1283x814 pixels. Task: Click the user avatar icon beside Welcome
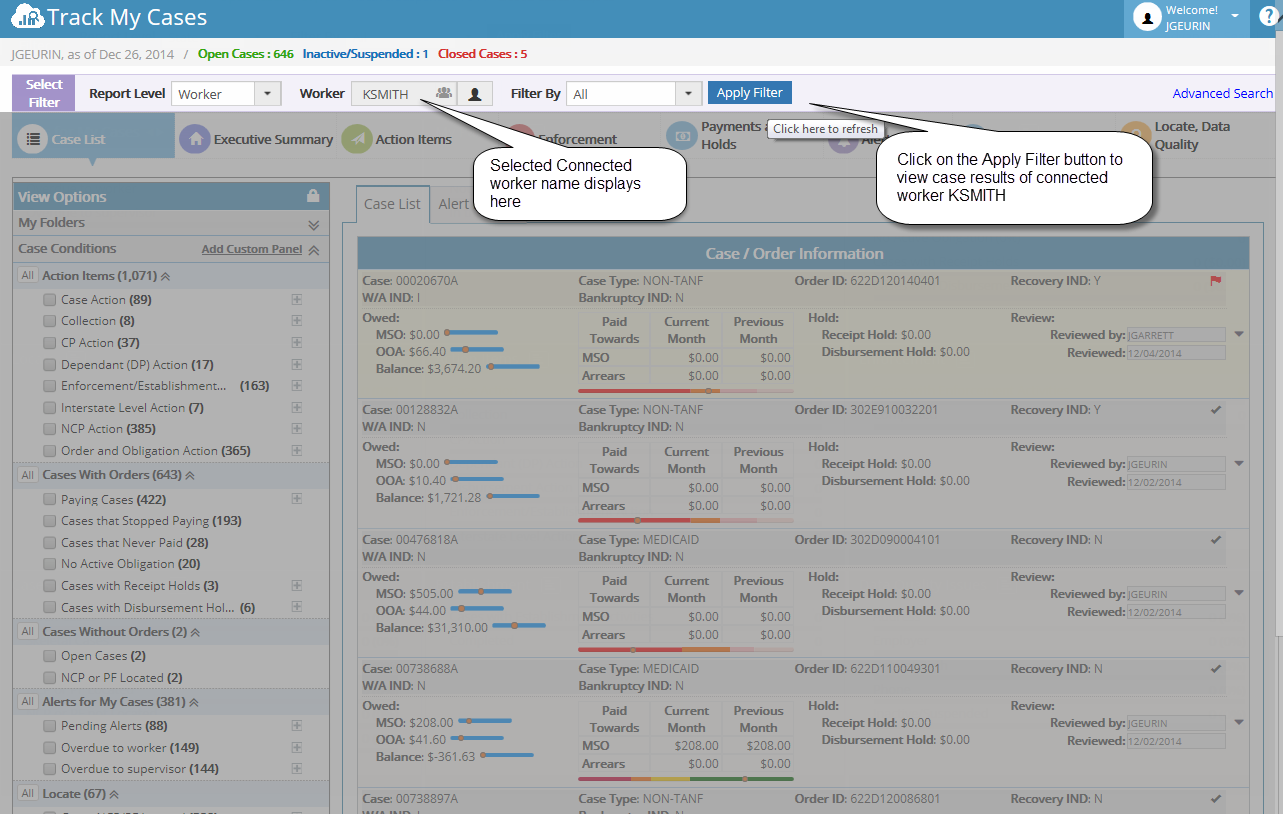click(1147, 18)
